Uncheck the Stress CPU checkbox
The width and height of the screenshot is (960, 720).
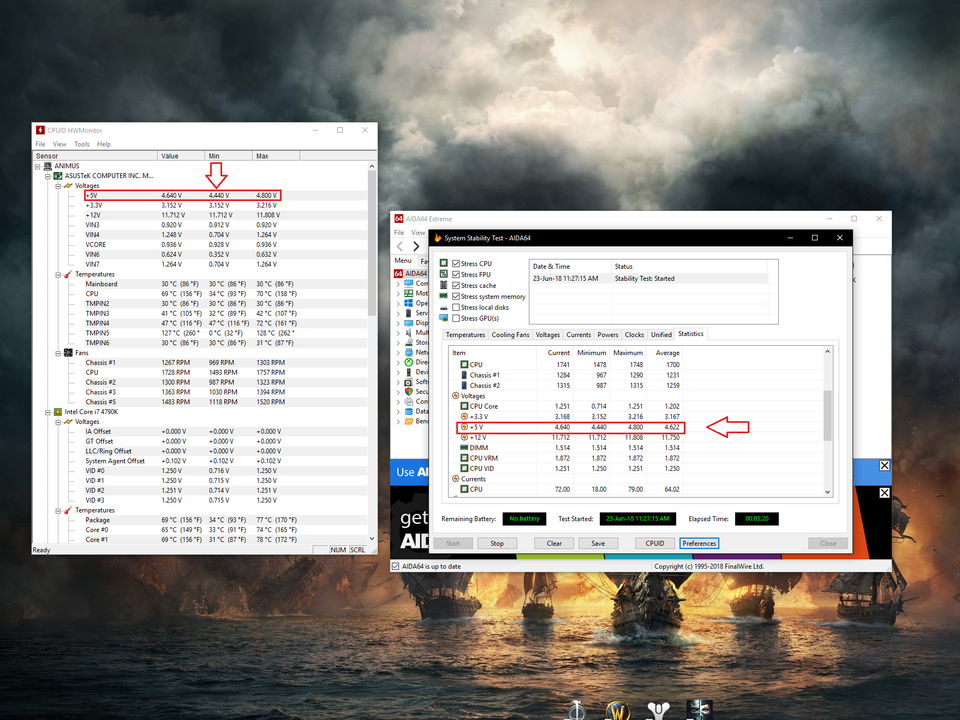456,263
